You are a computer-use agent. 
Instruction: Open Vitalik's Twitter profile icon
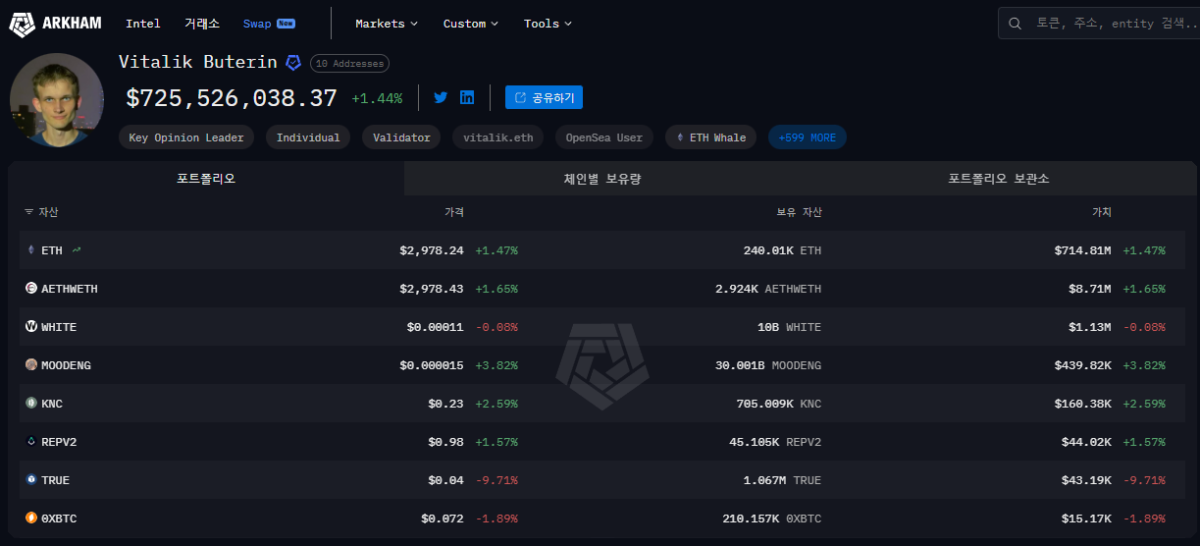coord(440,97)
